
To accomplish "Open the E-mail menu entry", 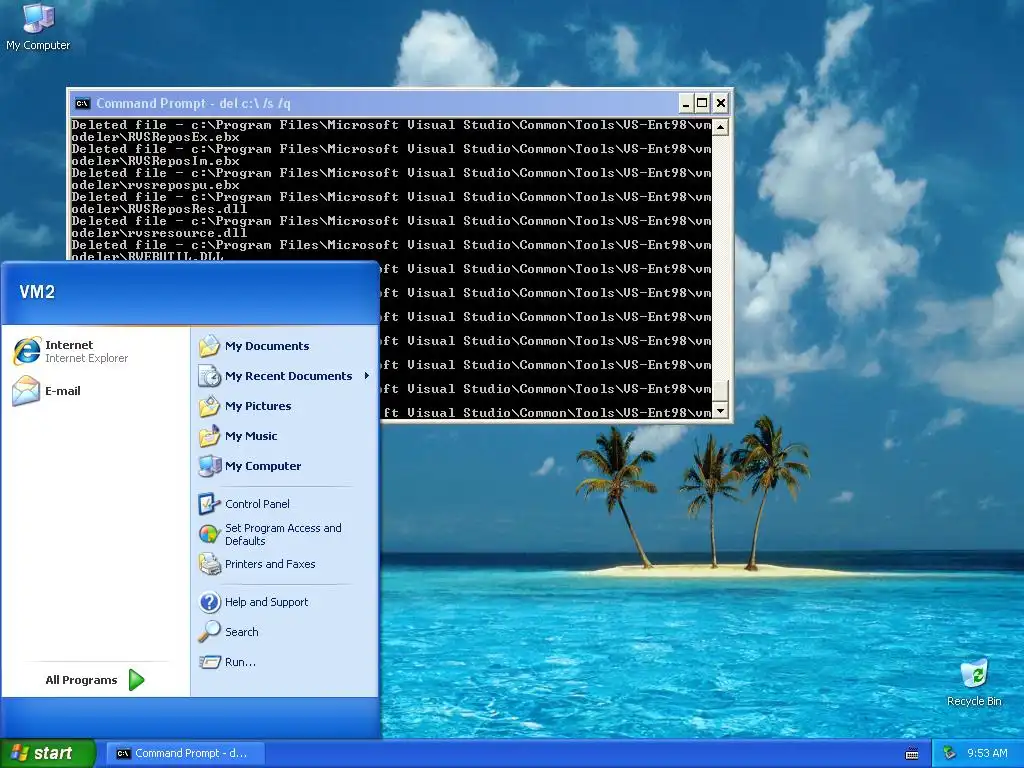I will 97,391.
